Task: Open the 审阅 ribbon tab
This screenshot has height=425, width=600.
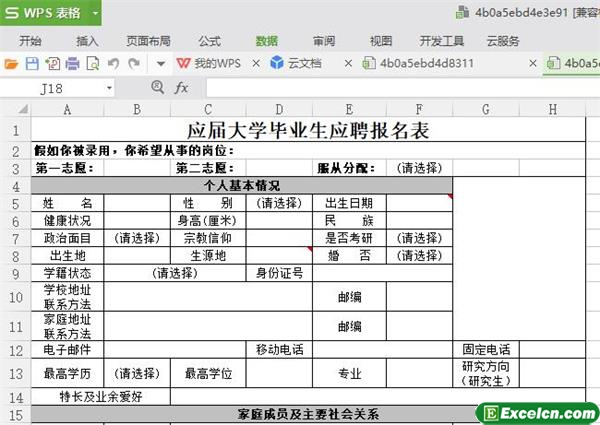Action: click(x=324, y=41)
